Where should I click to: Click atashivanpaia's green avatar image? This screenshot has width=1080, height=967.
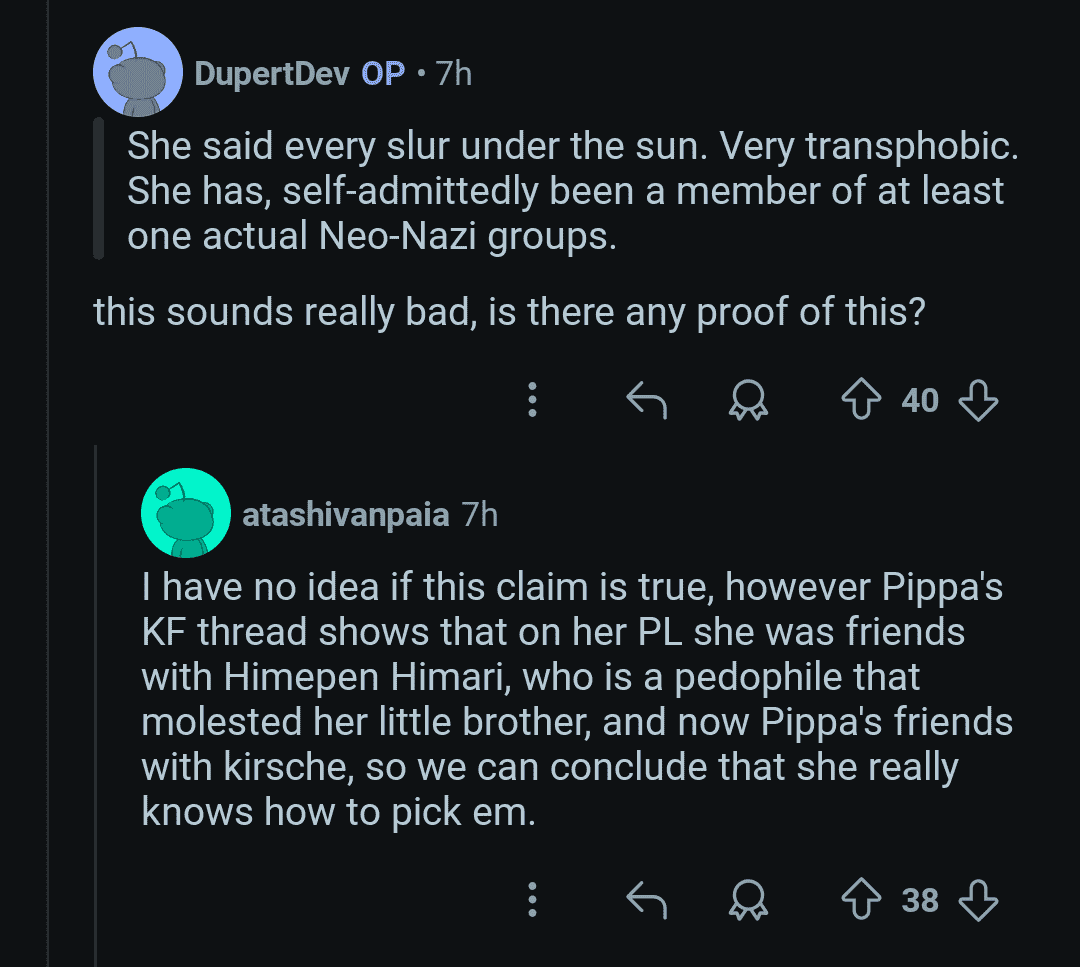[x=186, y=512]
